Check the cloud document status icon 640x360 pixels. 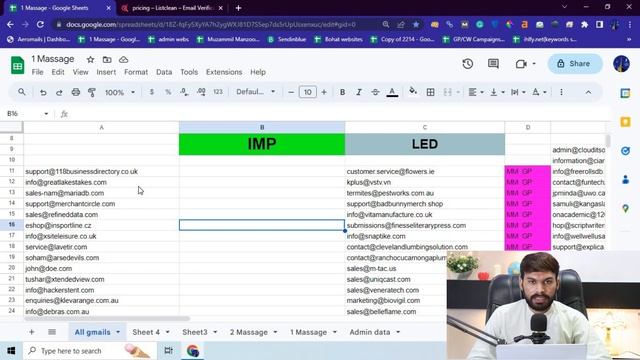tap(124, 60)
